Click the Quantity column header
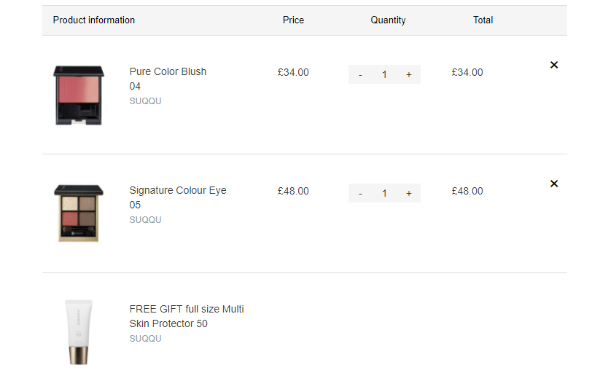Image resolution: width=600 pixels, height=389 pixels. click(x=388, y=20)
